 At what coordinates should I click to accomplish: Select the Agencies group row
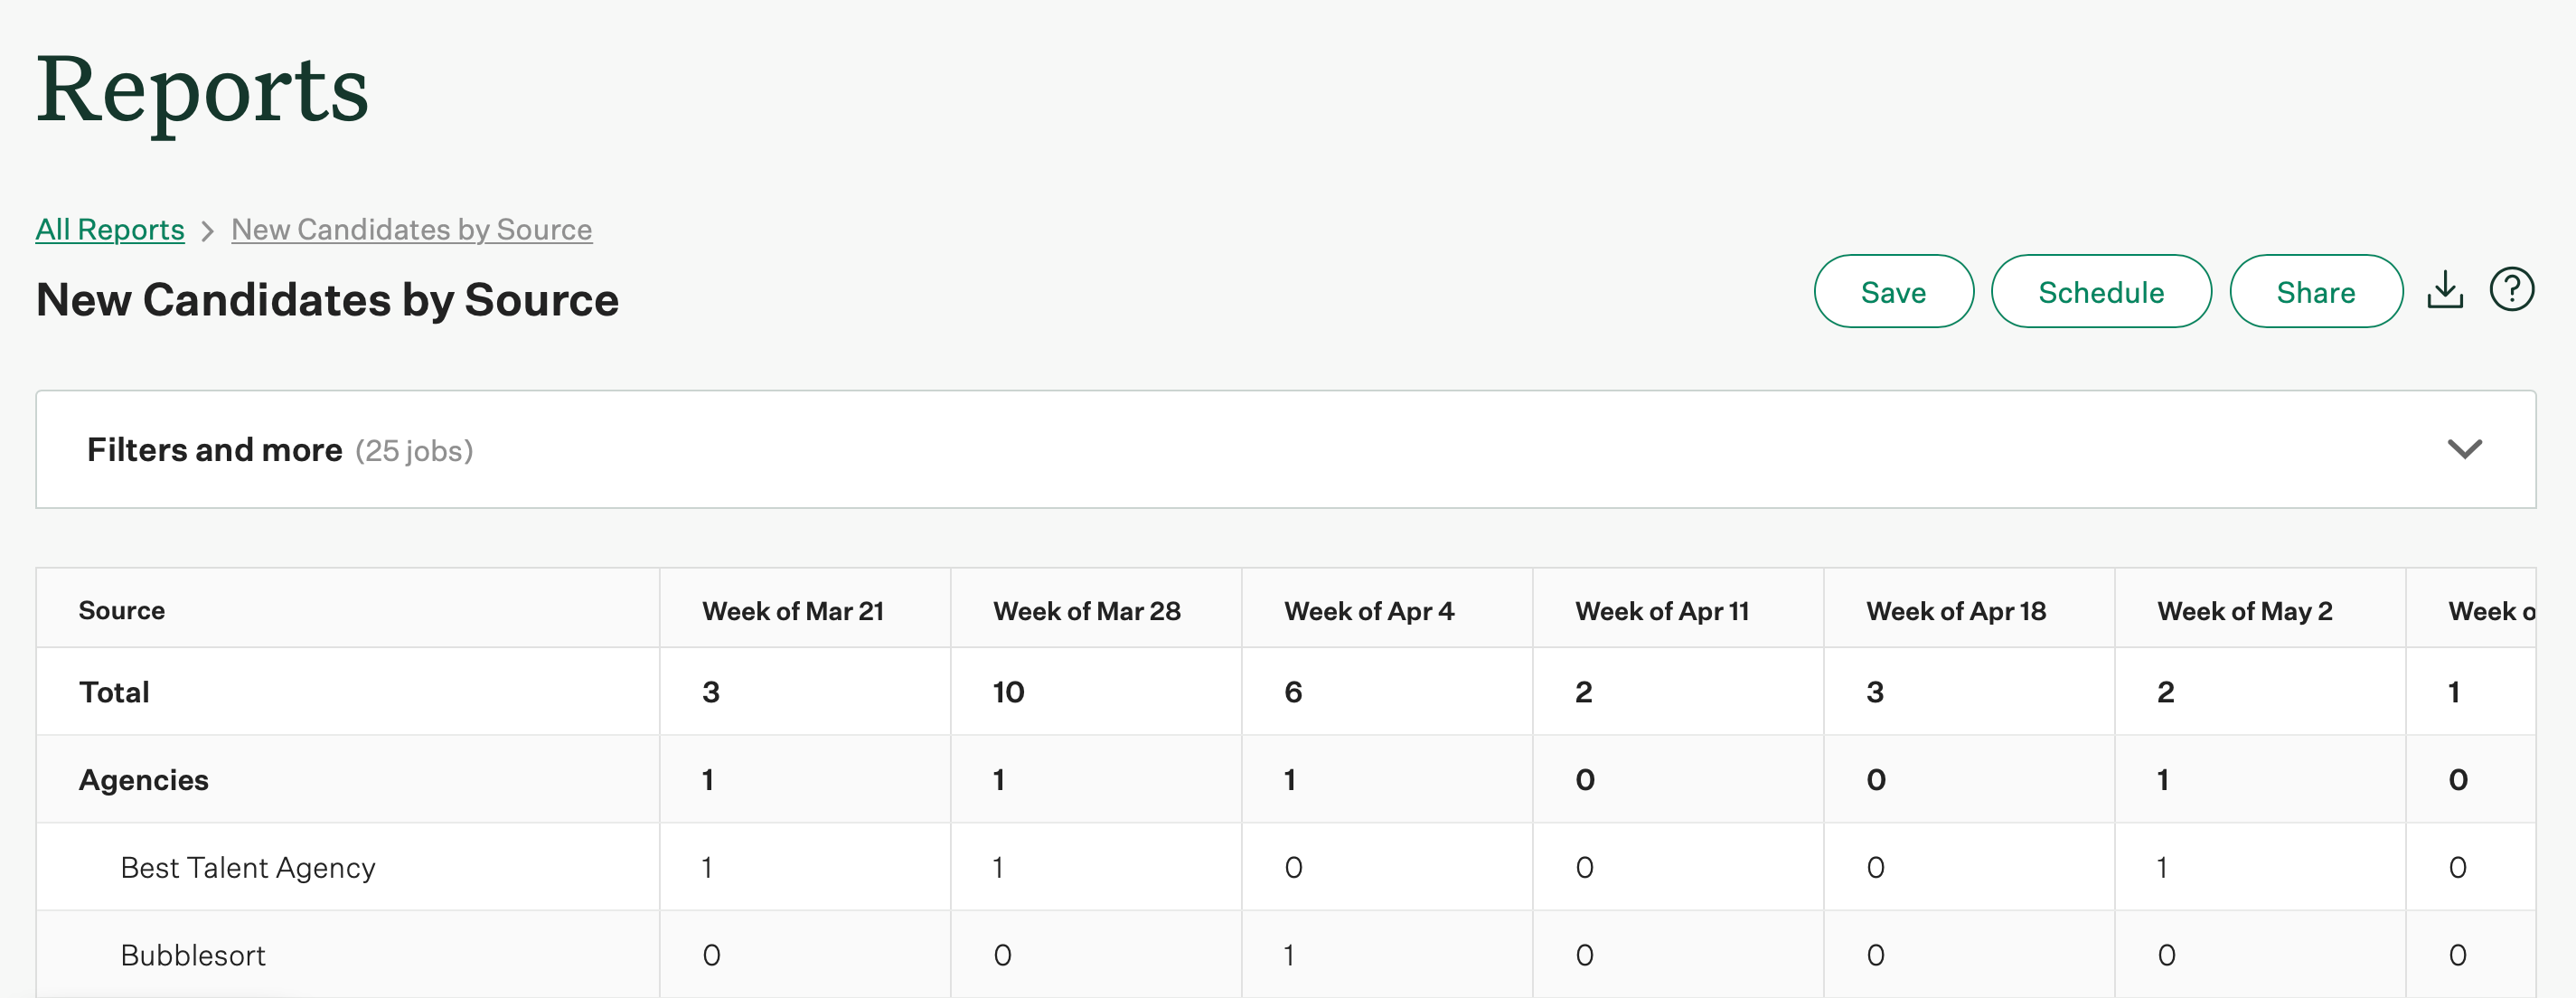[143, 779]
